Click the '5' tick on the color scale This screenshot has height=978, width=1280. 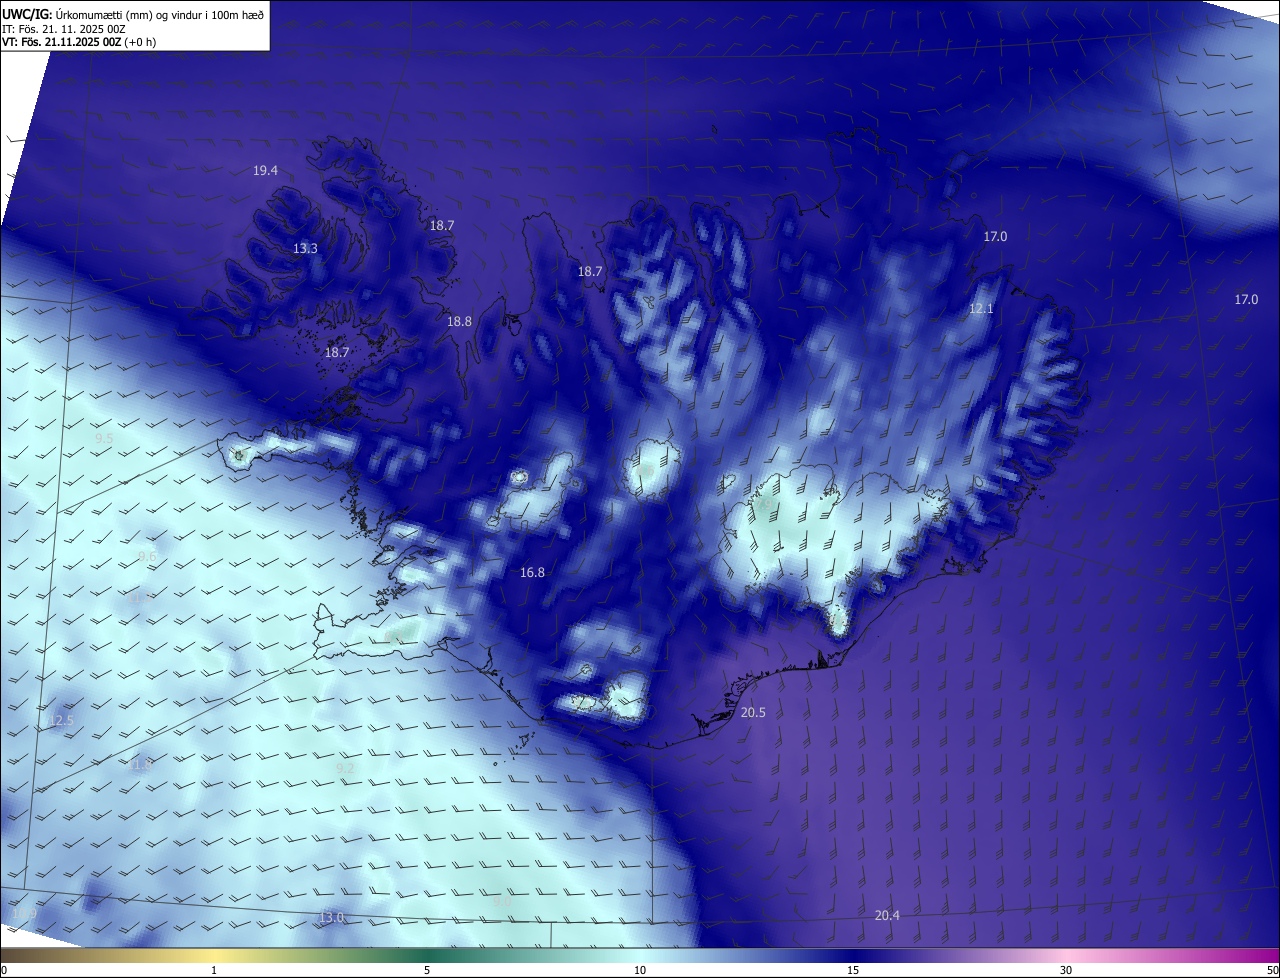(427, 970)
